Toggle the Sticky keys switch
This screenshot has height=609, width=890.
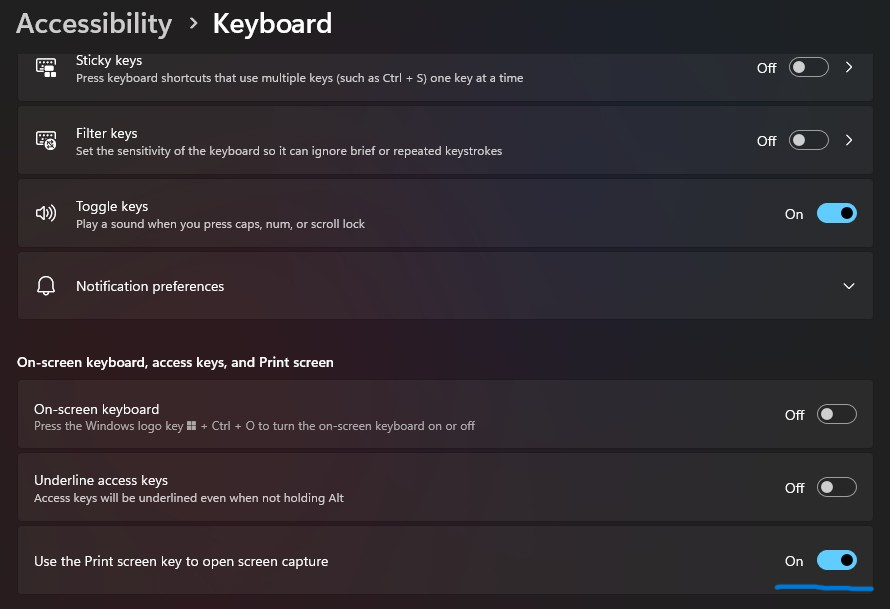tap(808, 68)
